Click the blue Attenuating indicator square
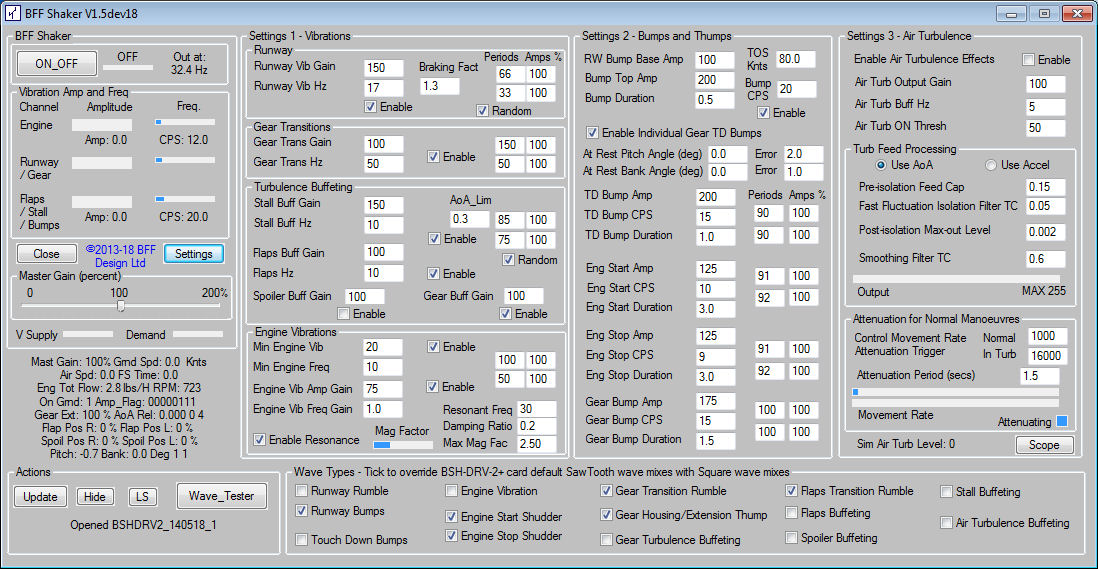Image resolution: width=1098 pixels, height=569 pixels. coord(1062,421)
